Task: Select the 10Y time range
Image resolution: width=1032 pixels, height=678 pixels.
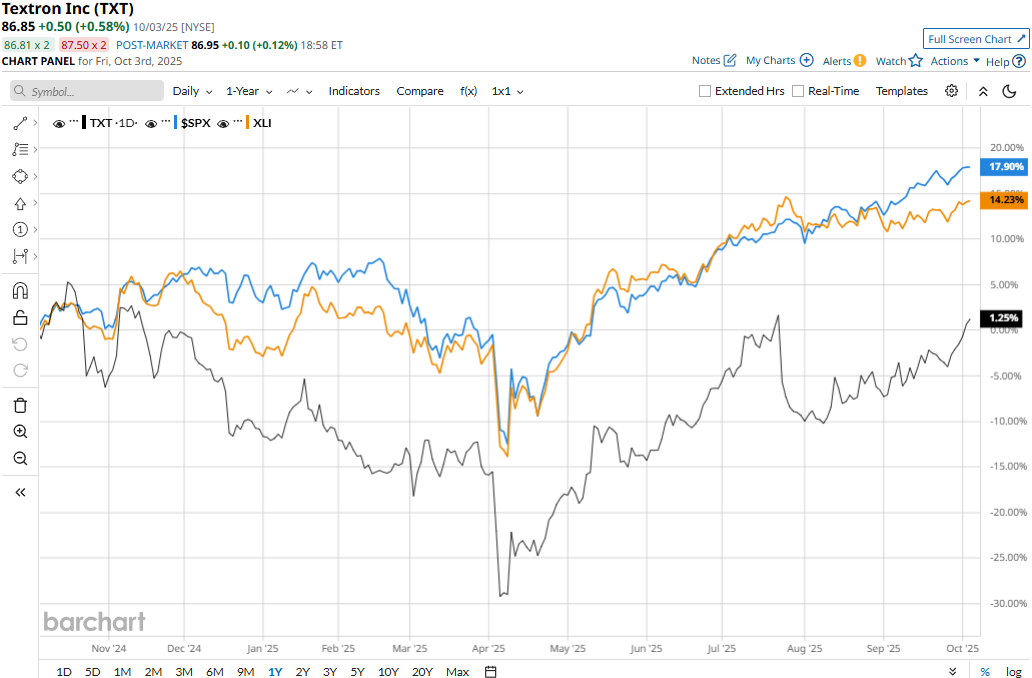Action: pos(388,671)
